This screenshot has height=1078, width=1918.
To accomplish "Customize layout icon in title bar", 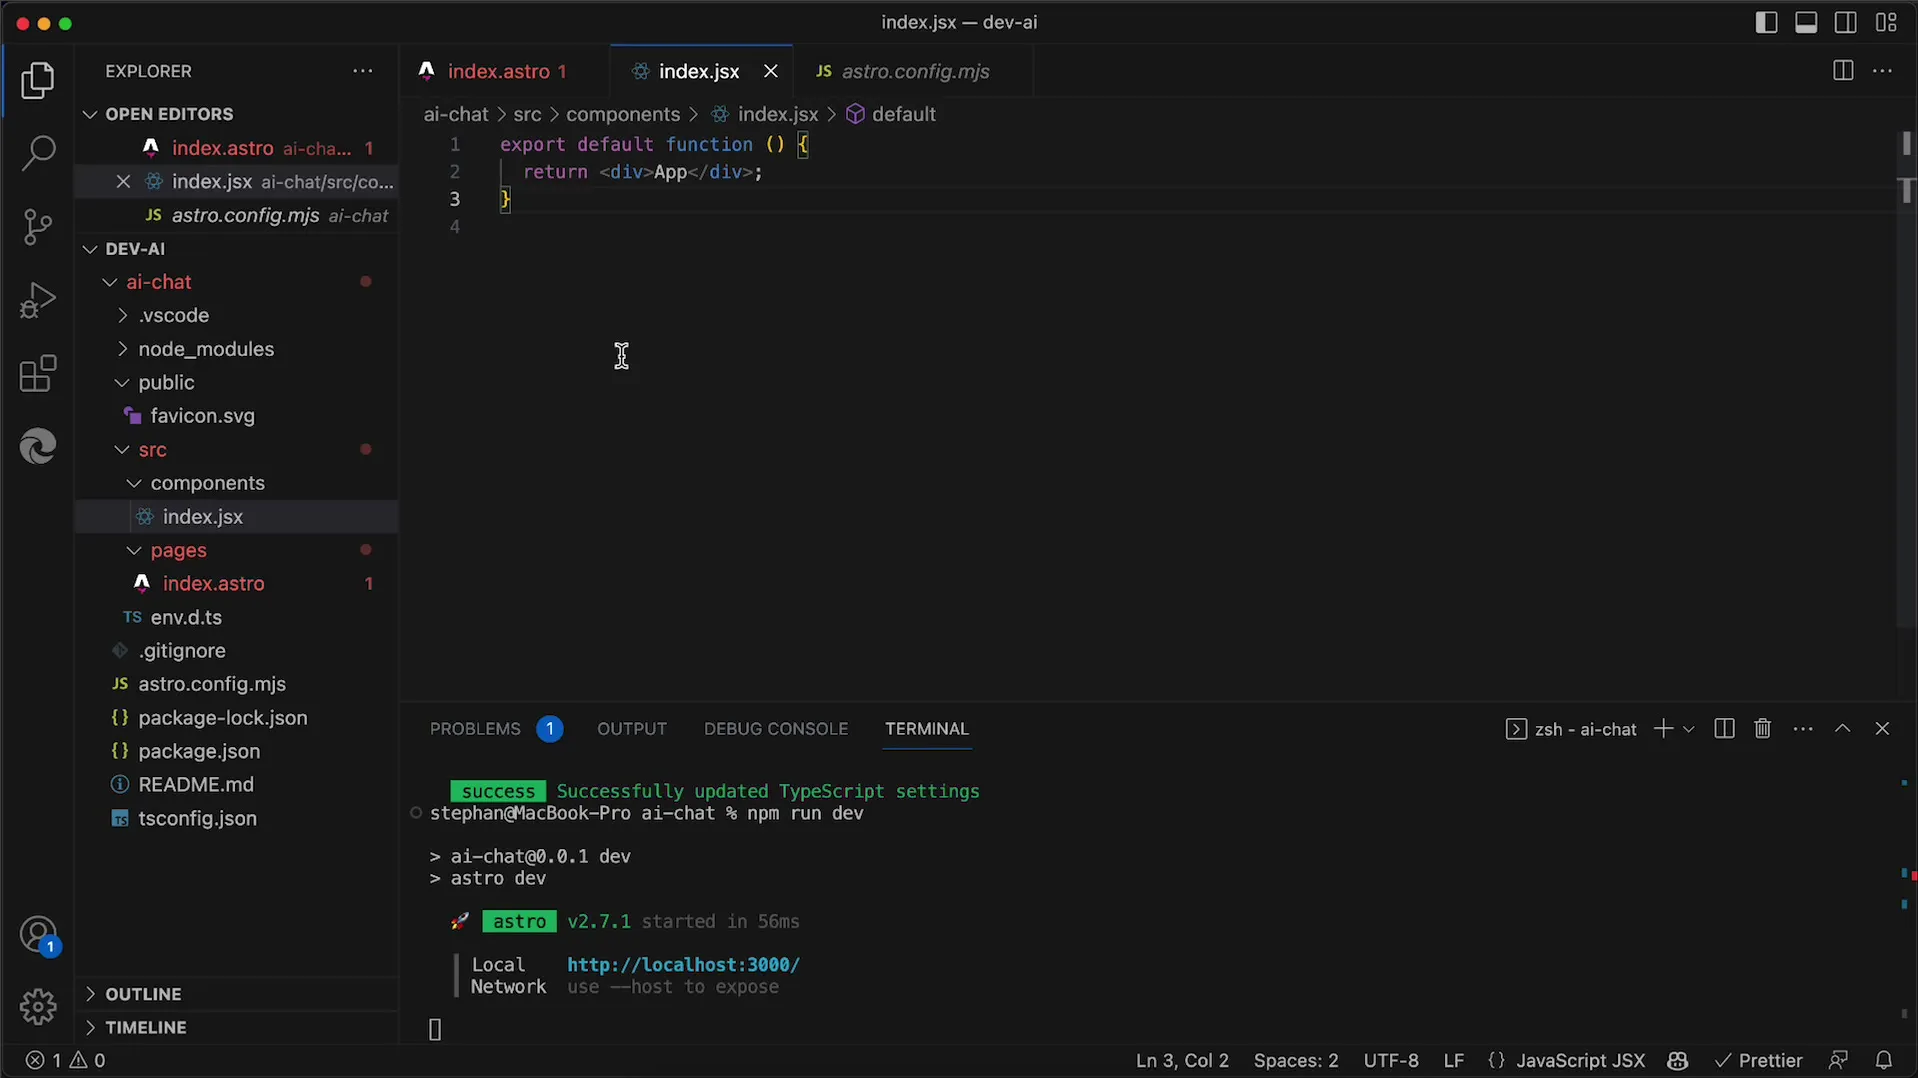I will [1886, 22].
